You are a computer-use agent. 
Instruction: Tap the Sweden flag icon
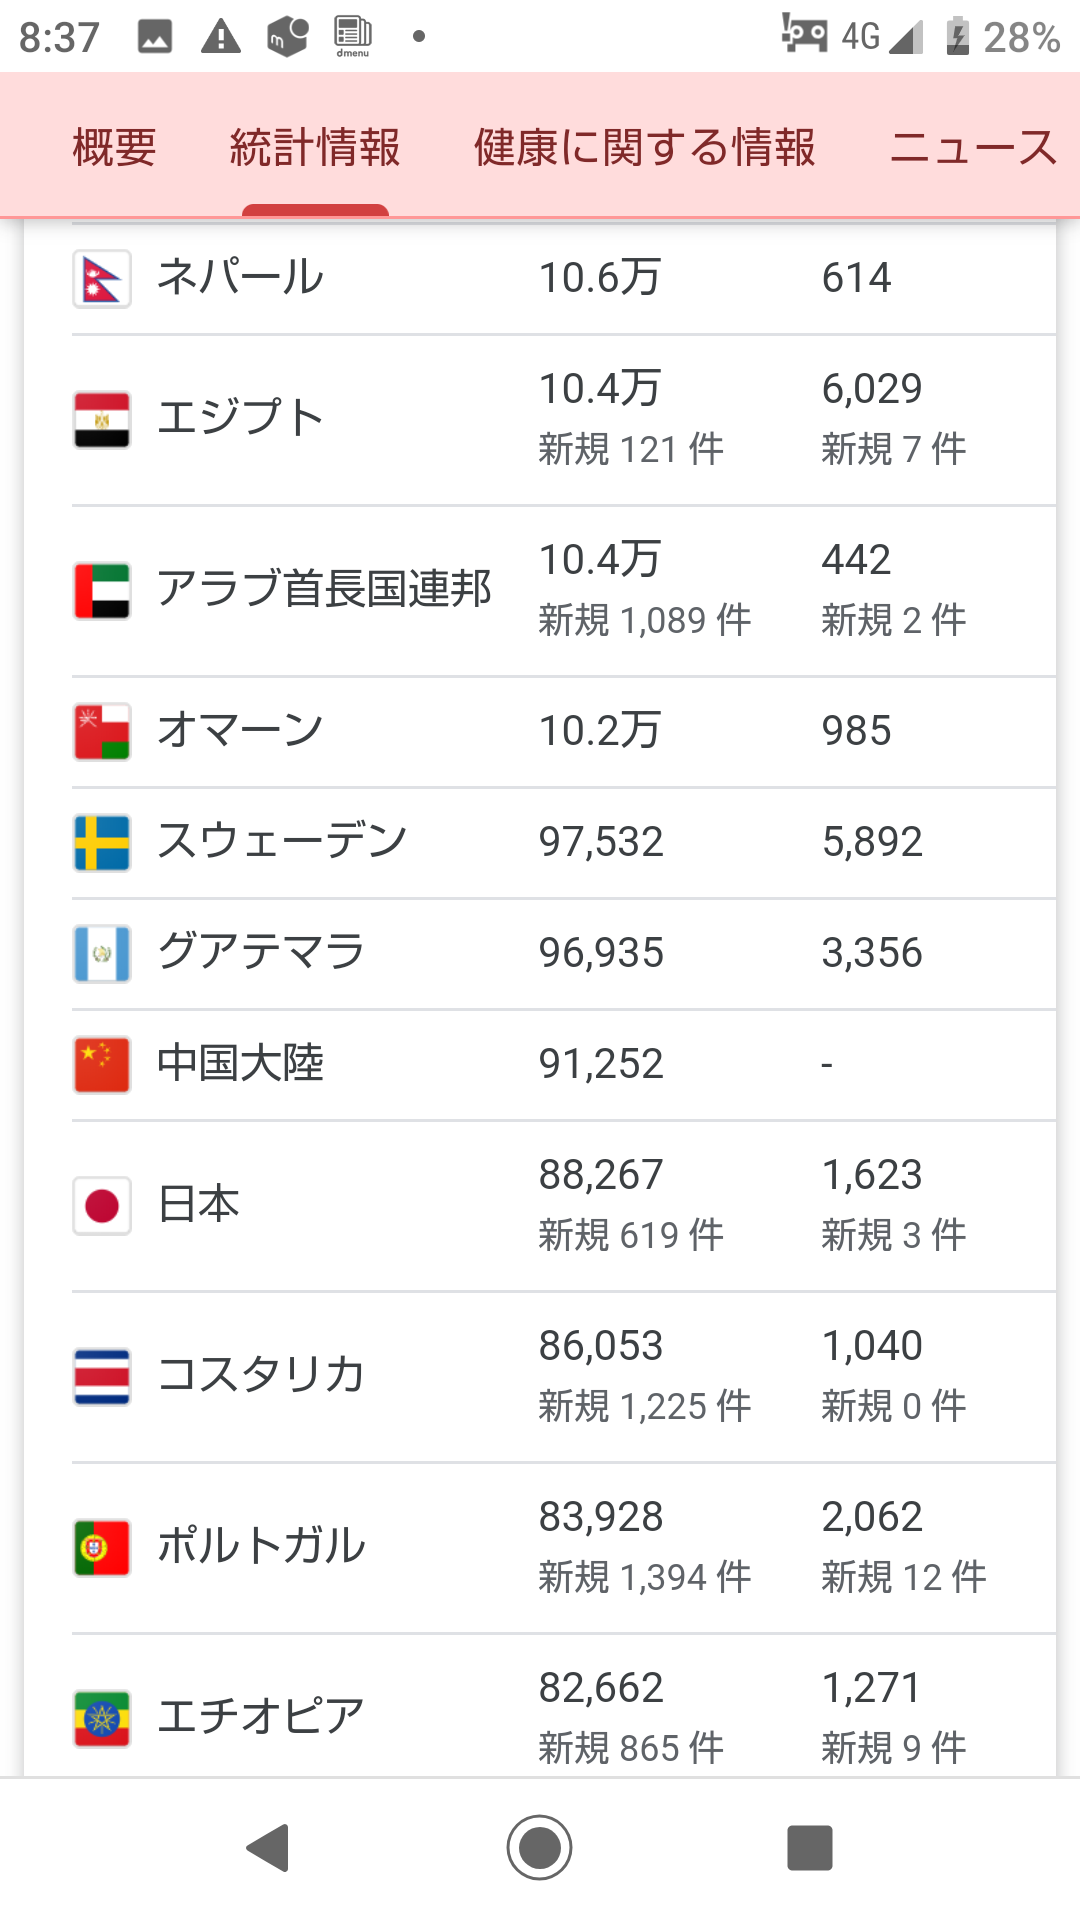coord(102,842)
